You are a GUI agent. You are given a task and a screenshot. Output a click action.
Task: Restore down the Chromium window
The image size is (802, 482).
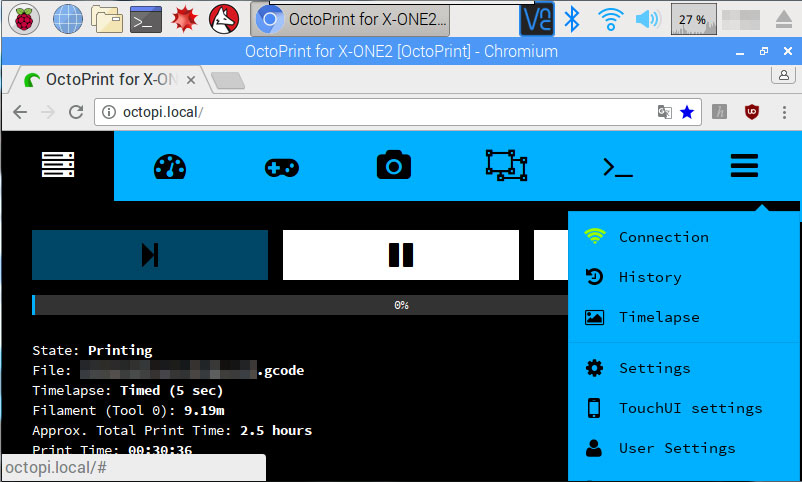point(764,51)
